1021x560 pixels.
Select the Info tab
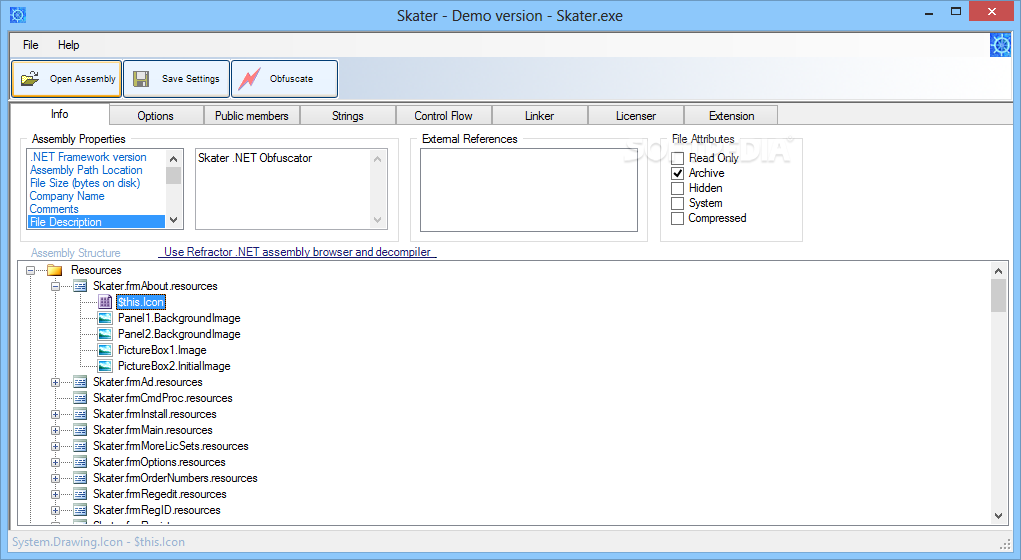pyautogui.click(x=60, y=114)
